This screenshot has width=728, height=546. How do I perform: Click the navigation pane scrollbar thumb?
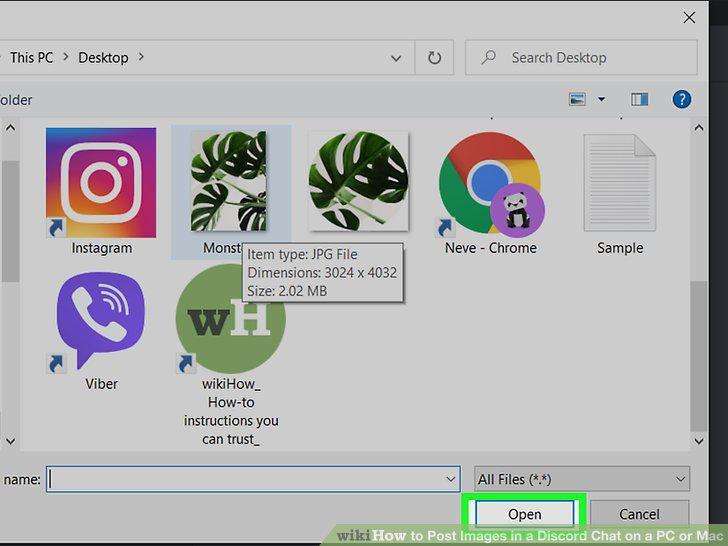10,221
